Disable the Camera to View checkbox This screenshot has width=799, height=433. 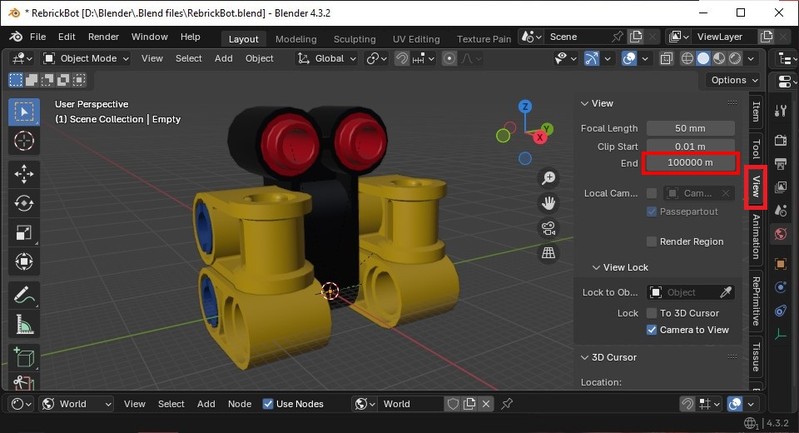click(652, 329)
